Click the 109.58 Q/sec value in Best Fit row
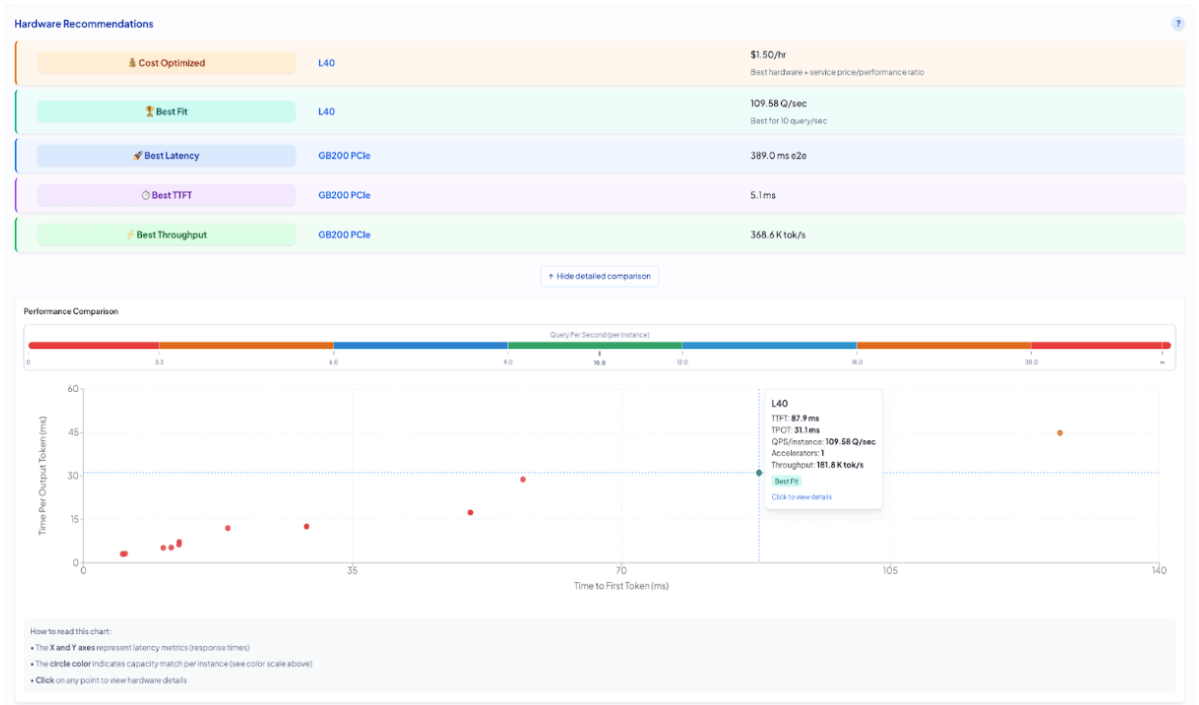1199x705 pixels. click(778, 103)
